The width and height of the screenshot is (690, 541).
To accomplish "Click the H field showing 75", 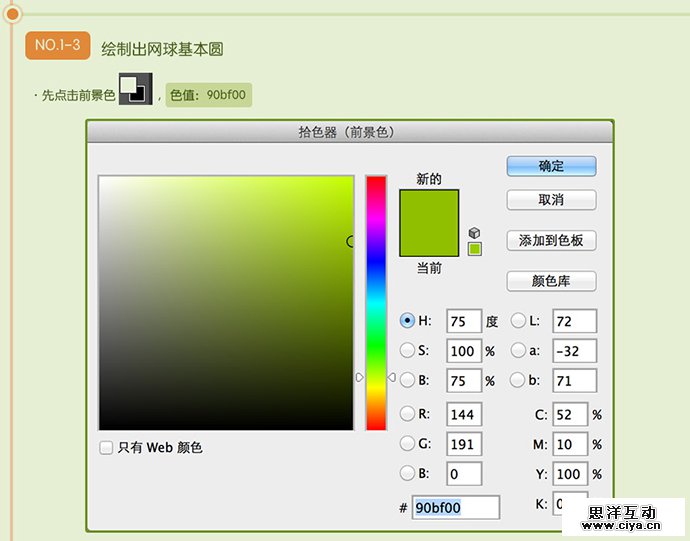I will [464, 321].
